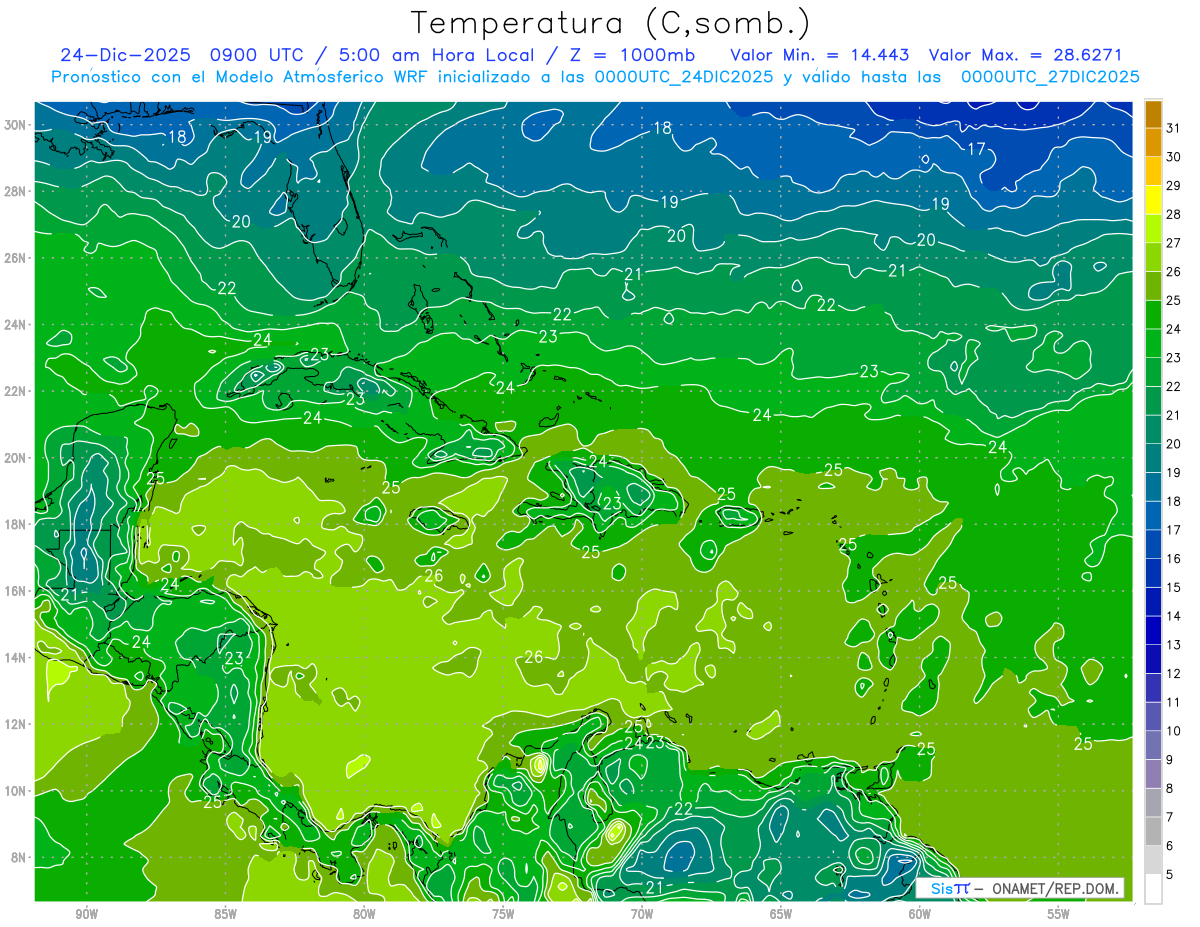Select the '16N' latitude axis label
The height and width of the screenshot is (927, 1200).
coord(14,591)
